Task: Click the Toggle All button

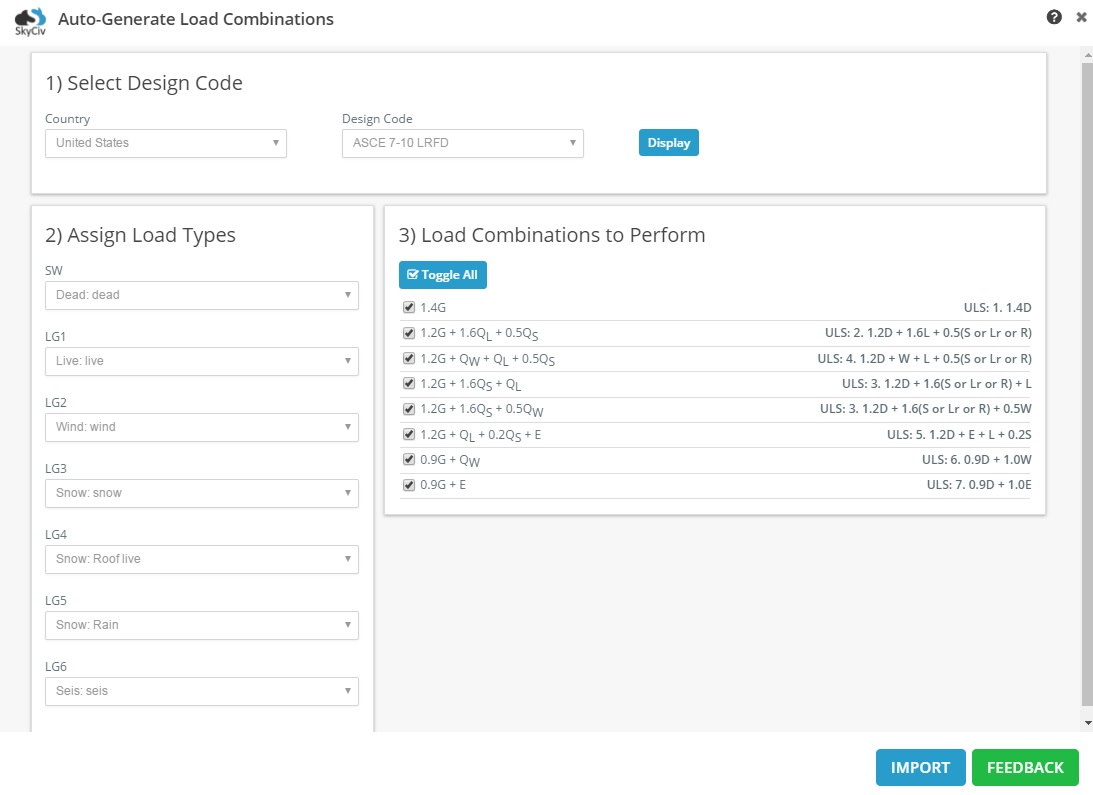Action: coord(443,275)
